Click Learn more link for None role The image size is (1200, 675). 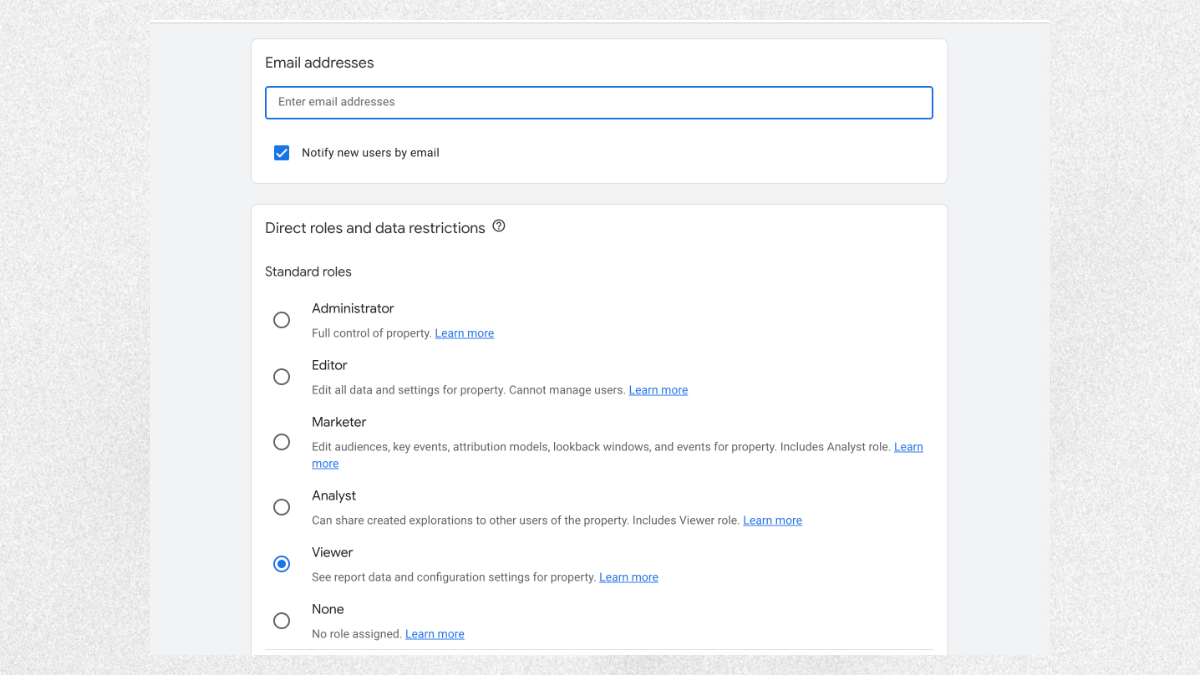(x=434, y=634)
